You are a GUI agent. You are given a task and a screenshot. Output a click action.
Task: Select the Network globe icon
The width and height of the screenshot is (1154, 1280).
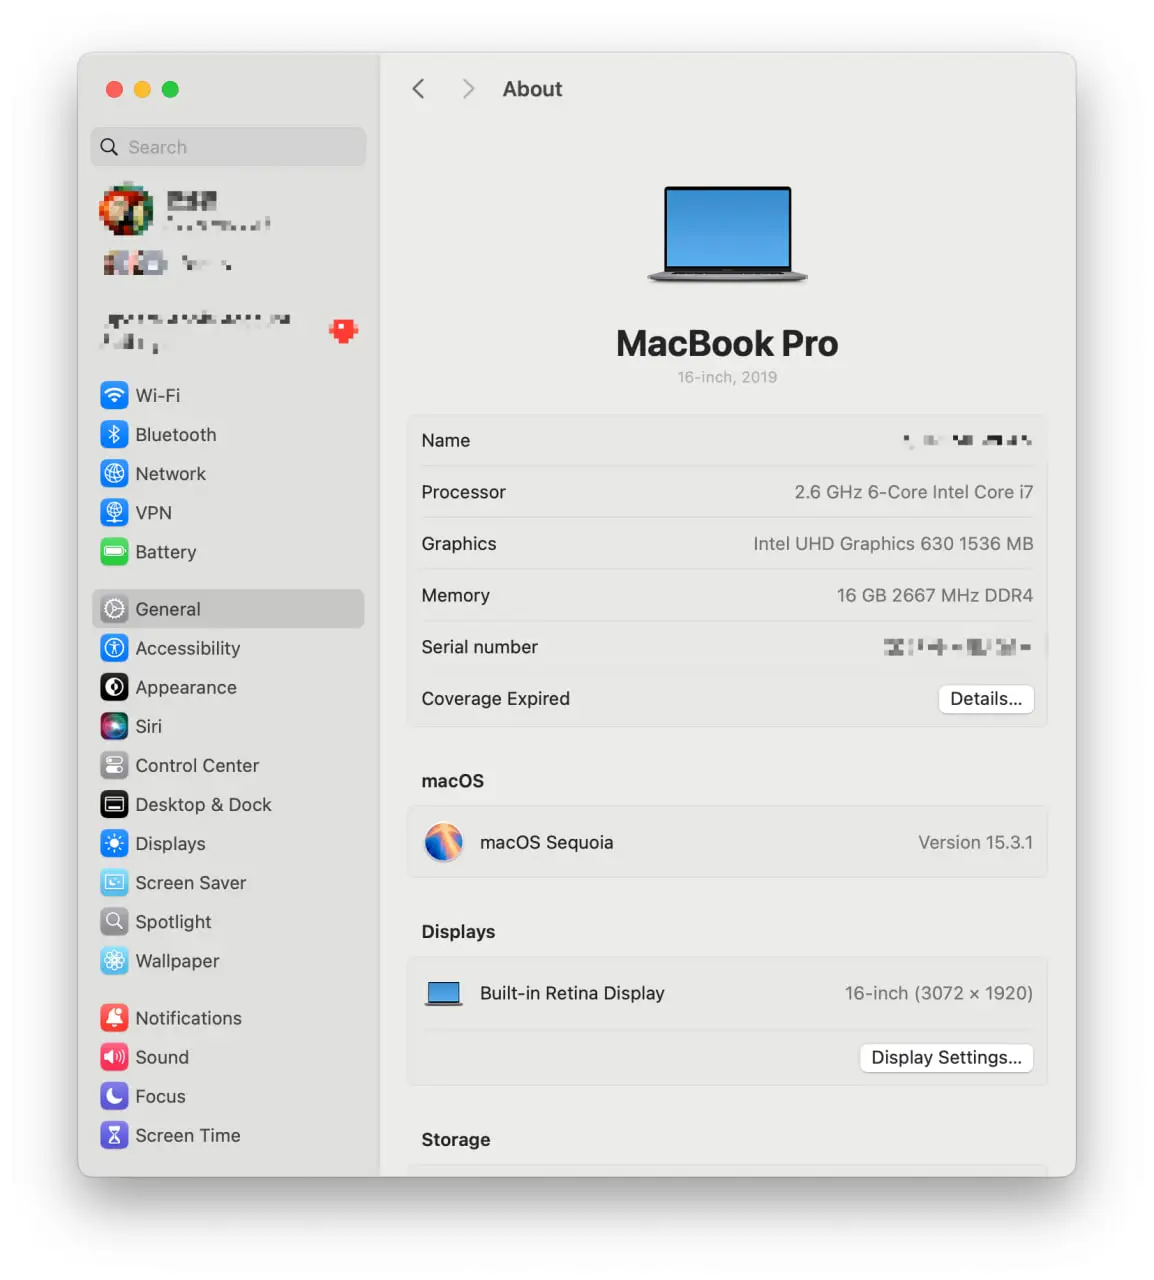[114, 473]
